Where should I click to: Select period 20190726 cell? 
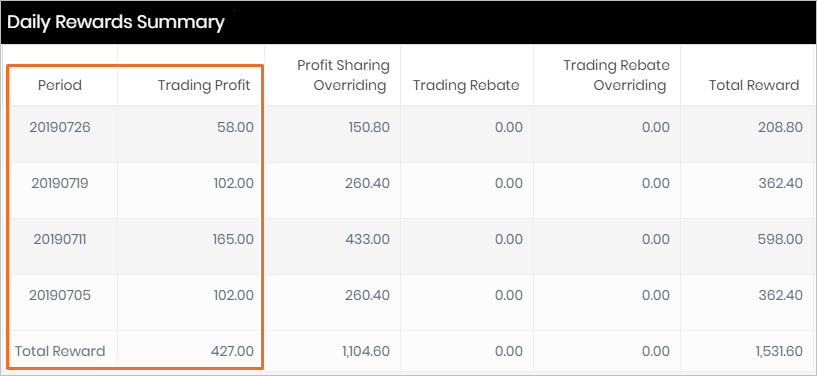coord(60,127)
